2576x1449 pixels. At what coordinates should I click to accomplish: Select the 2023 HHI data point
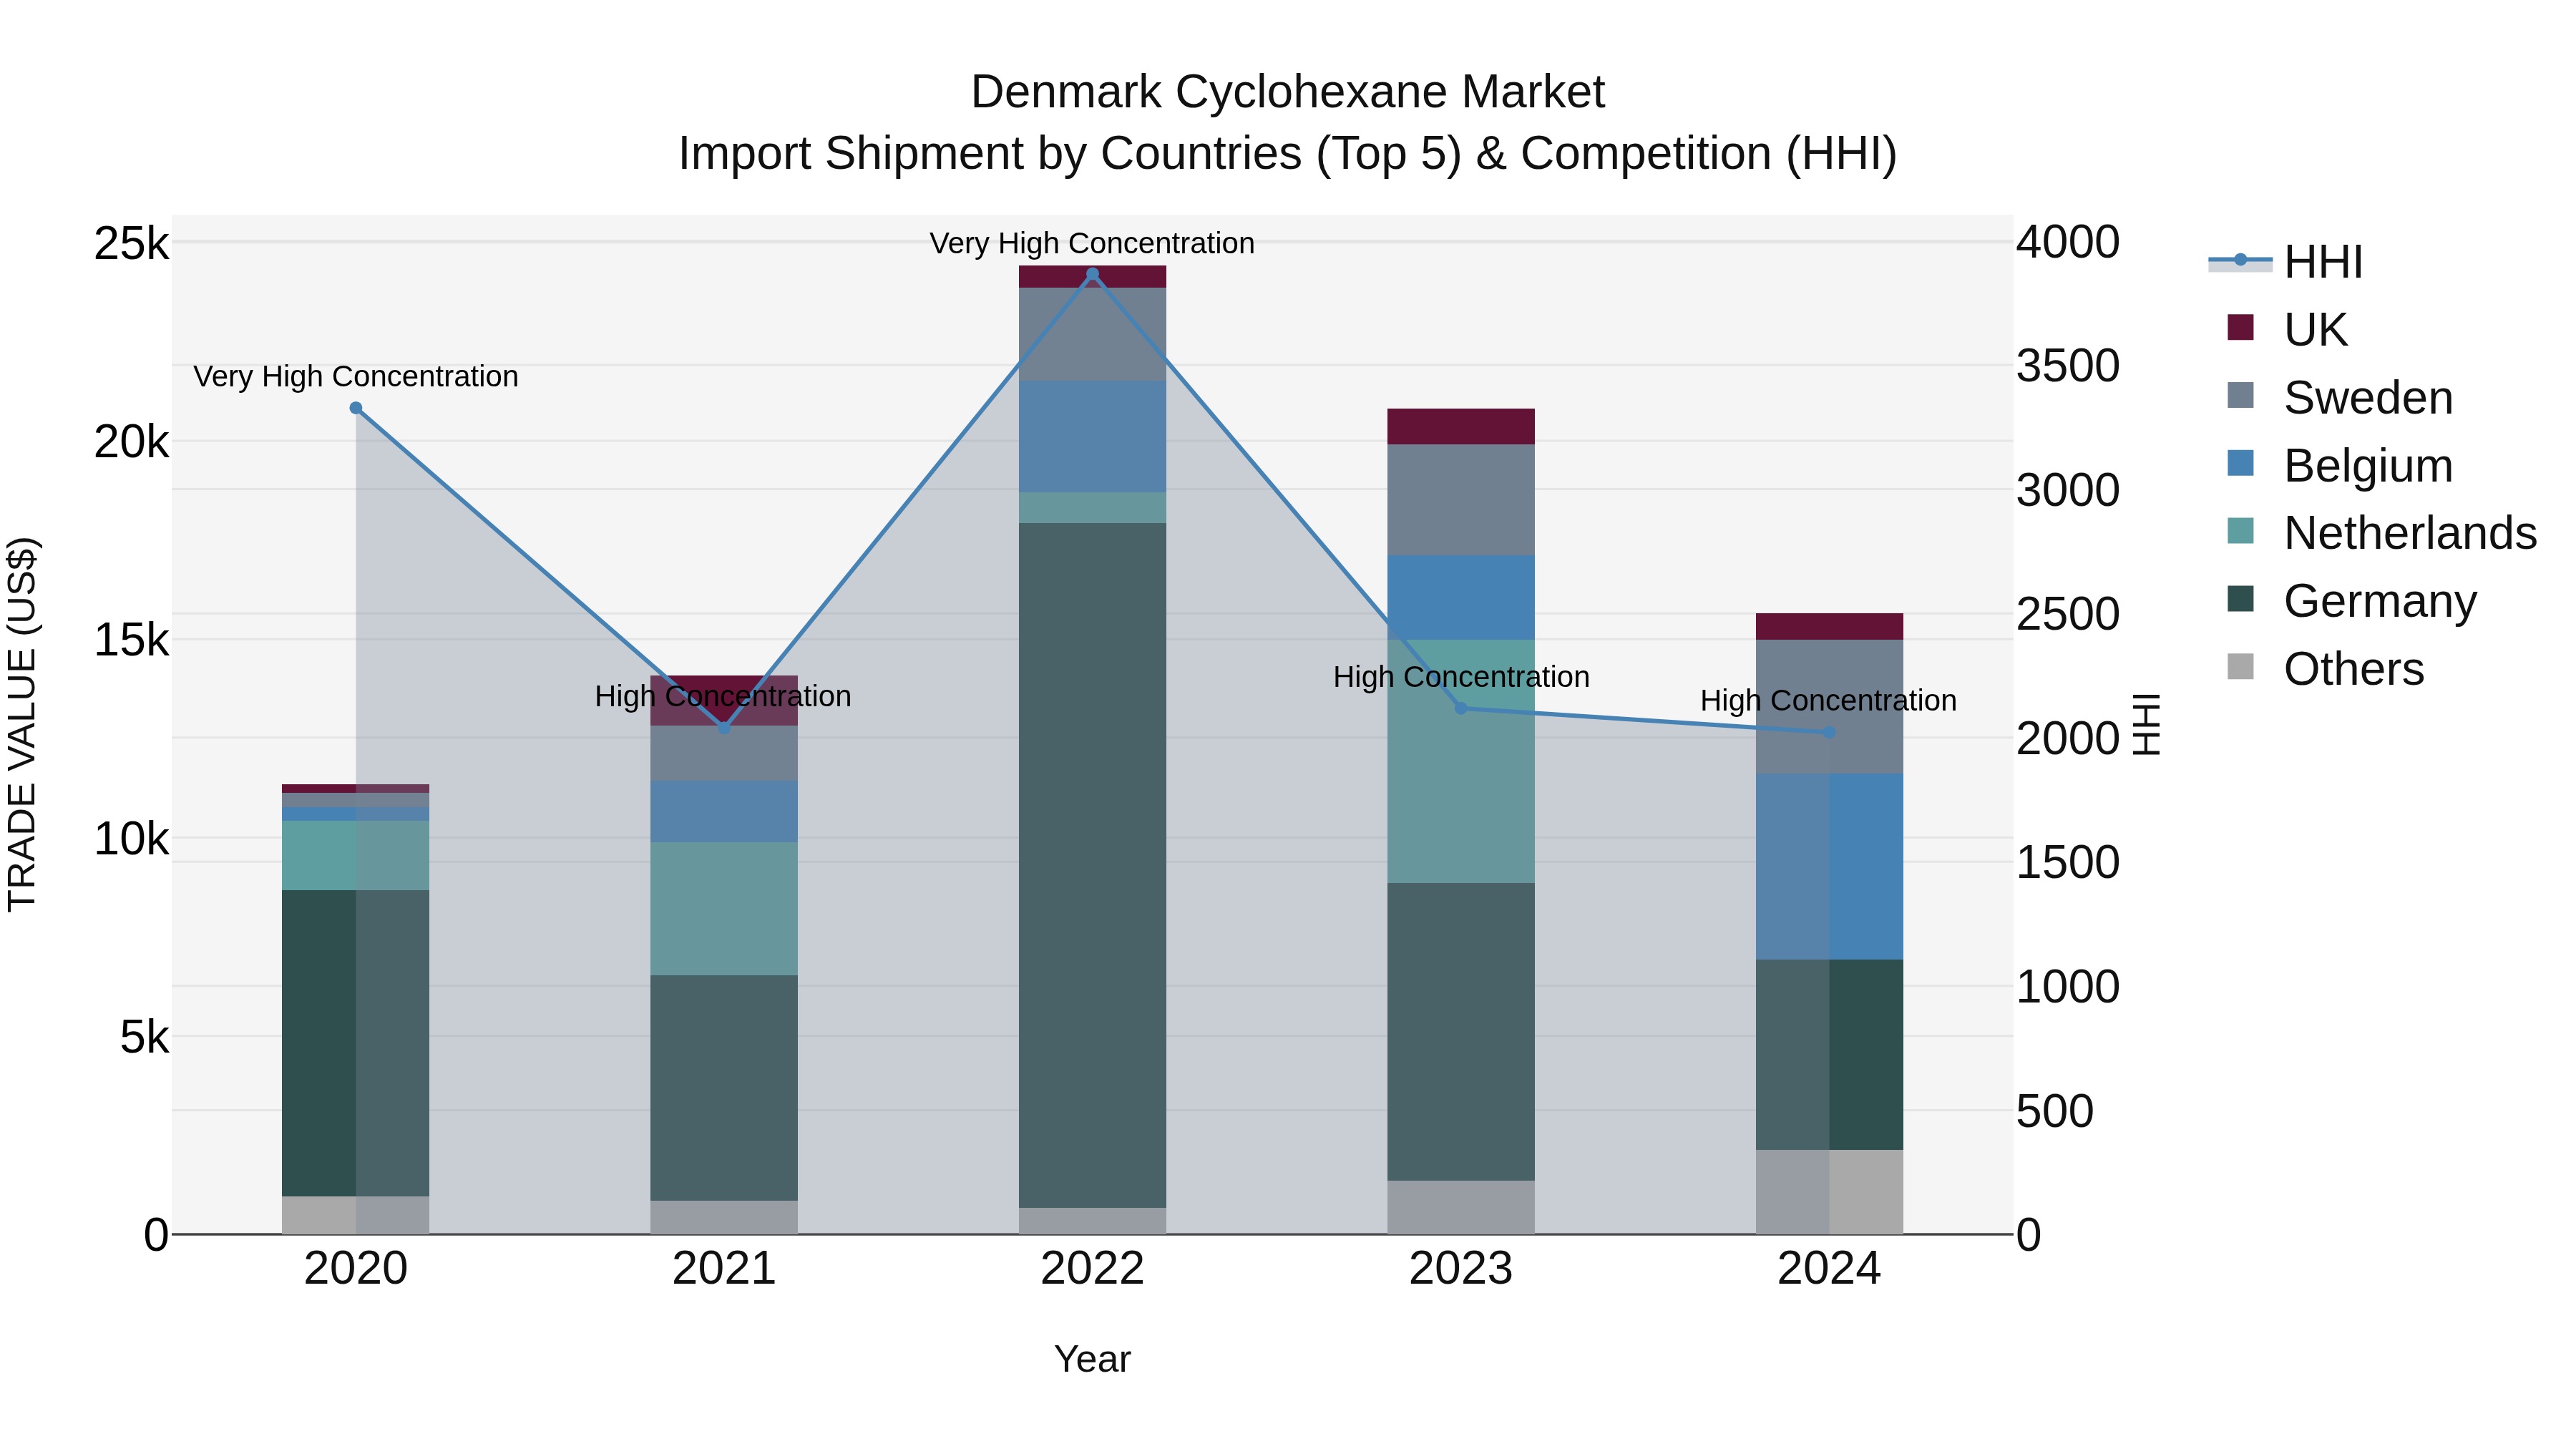pos(1461,708)
